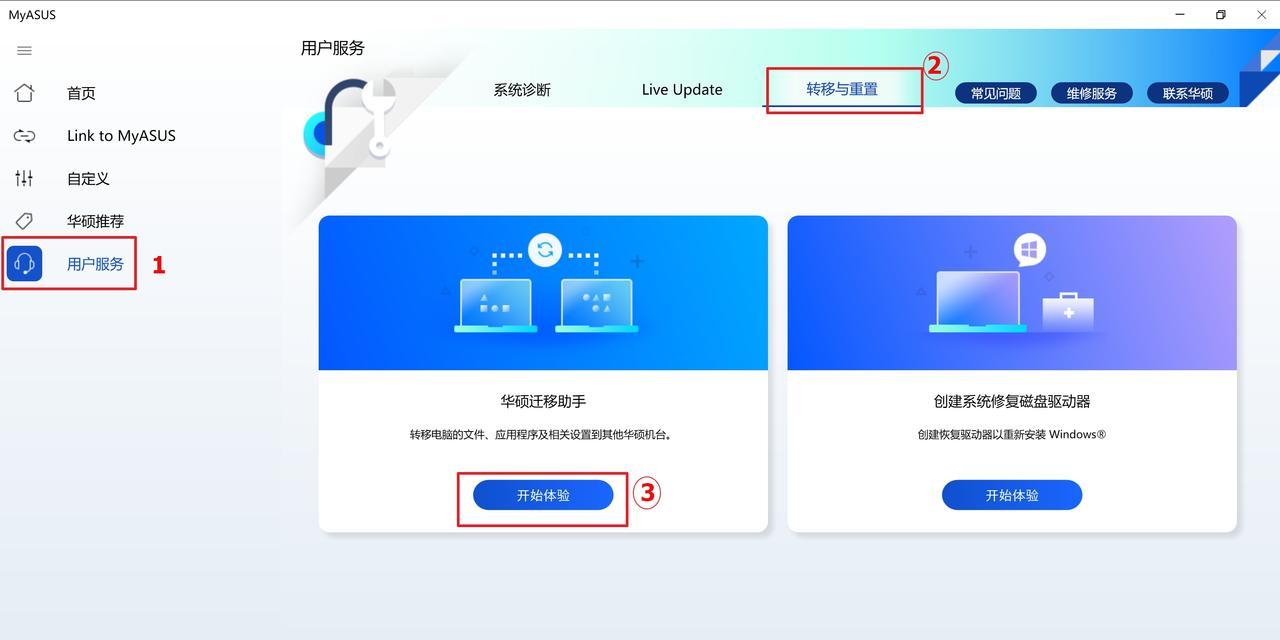This screenshot has width=1280, height=640.
Task: Start 华硕迁移助手 with 开始体验
Action: [x=543, y=495]
